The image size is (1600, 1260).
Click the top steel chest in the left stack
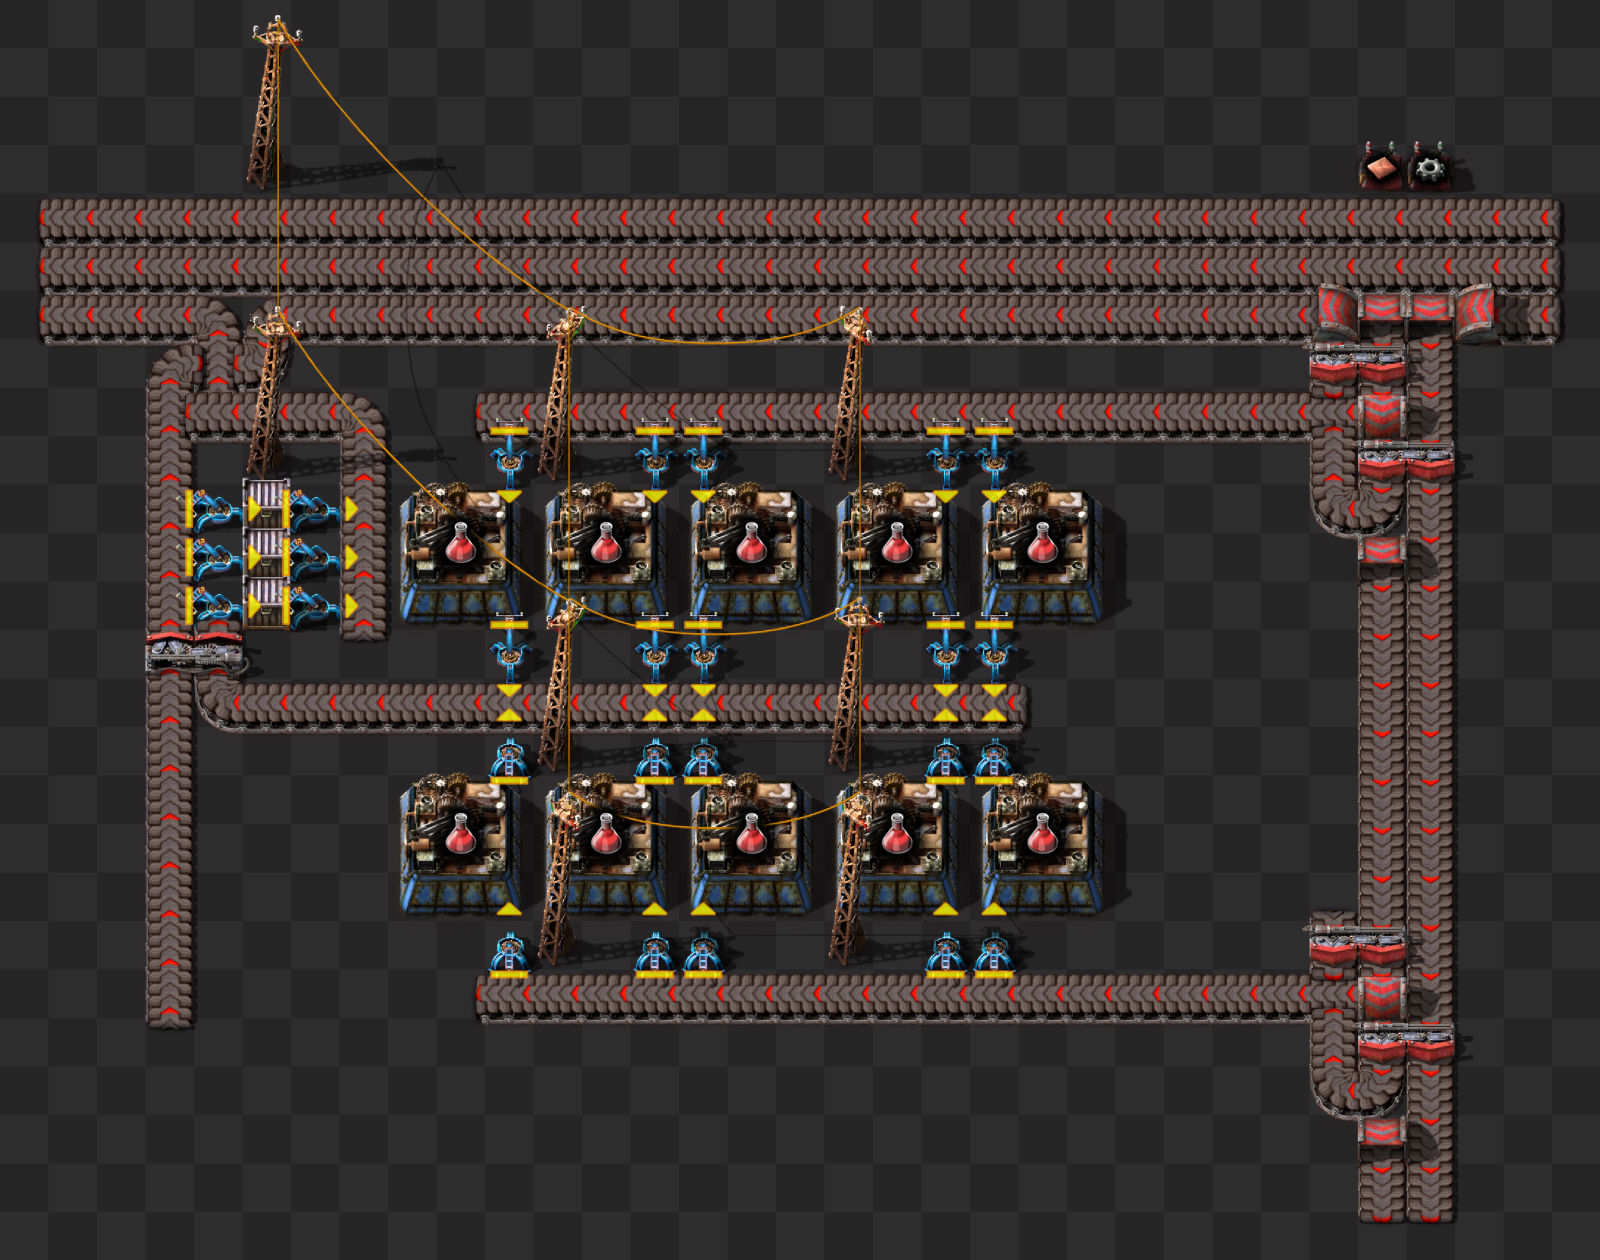pos(266,503)
